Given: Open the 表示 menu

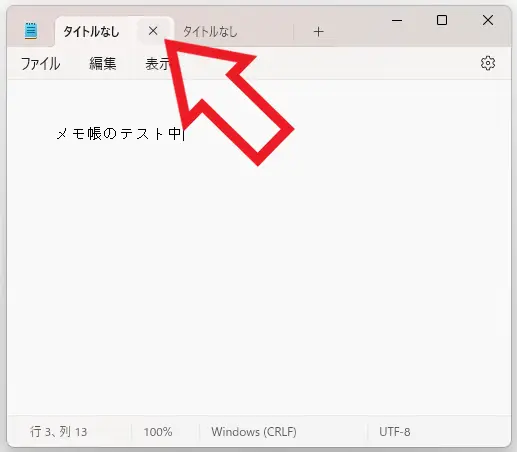Looking at the screenshot, I should (158, 63).
